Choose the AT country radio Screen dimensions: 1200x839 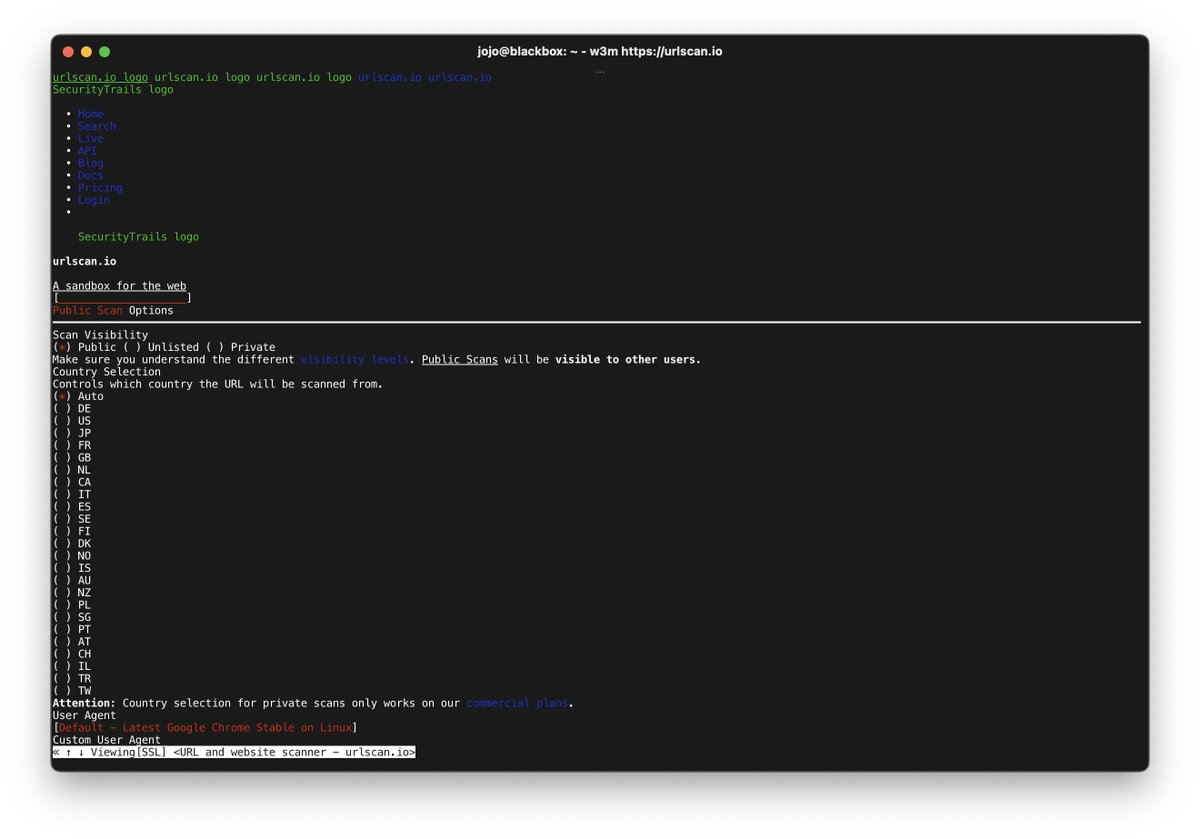click(x=62, y=641)
